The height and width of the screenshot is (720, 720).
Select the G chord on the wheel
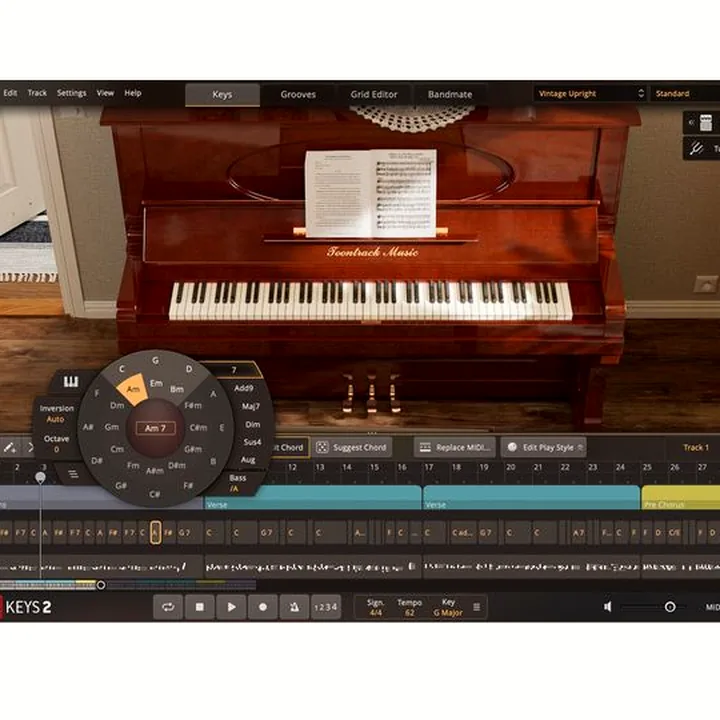156,360
